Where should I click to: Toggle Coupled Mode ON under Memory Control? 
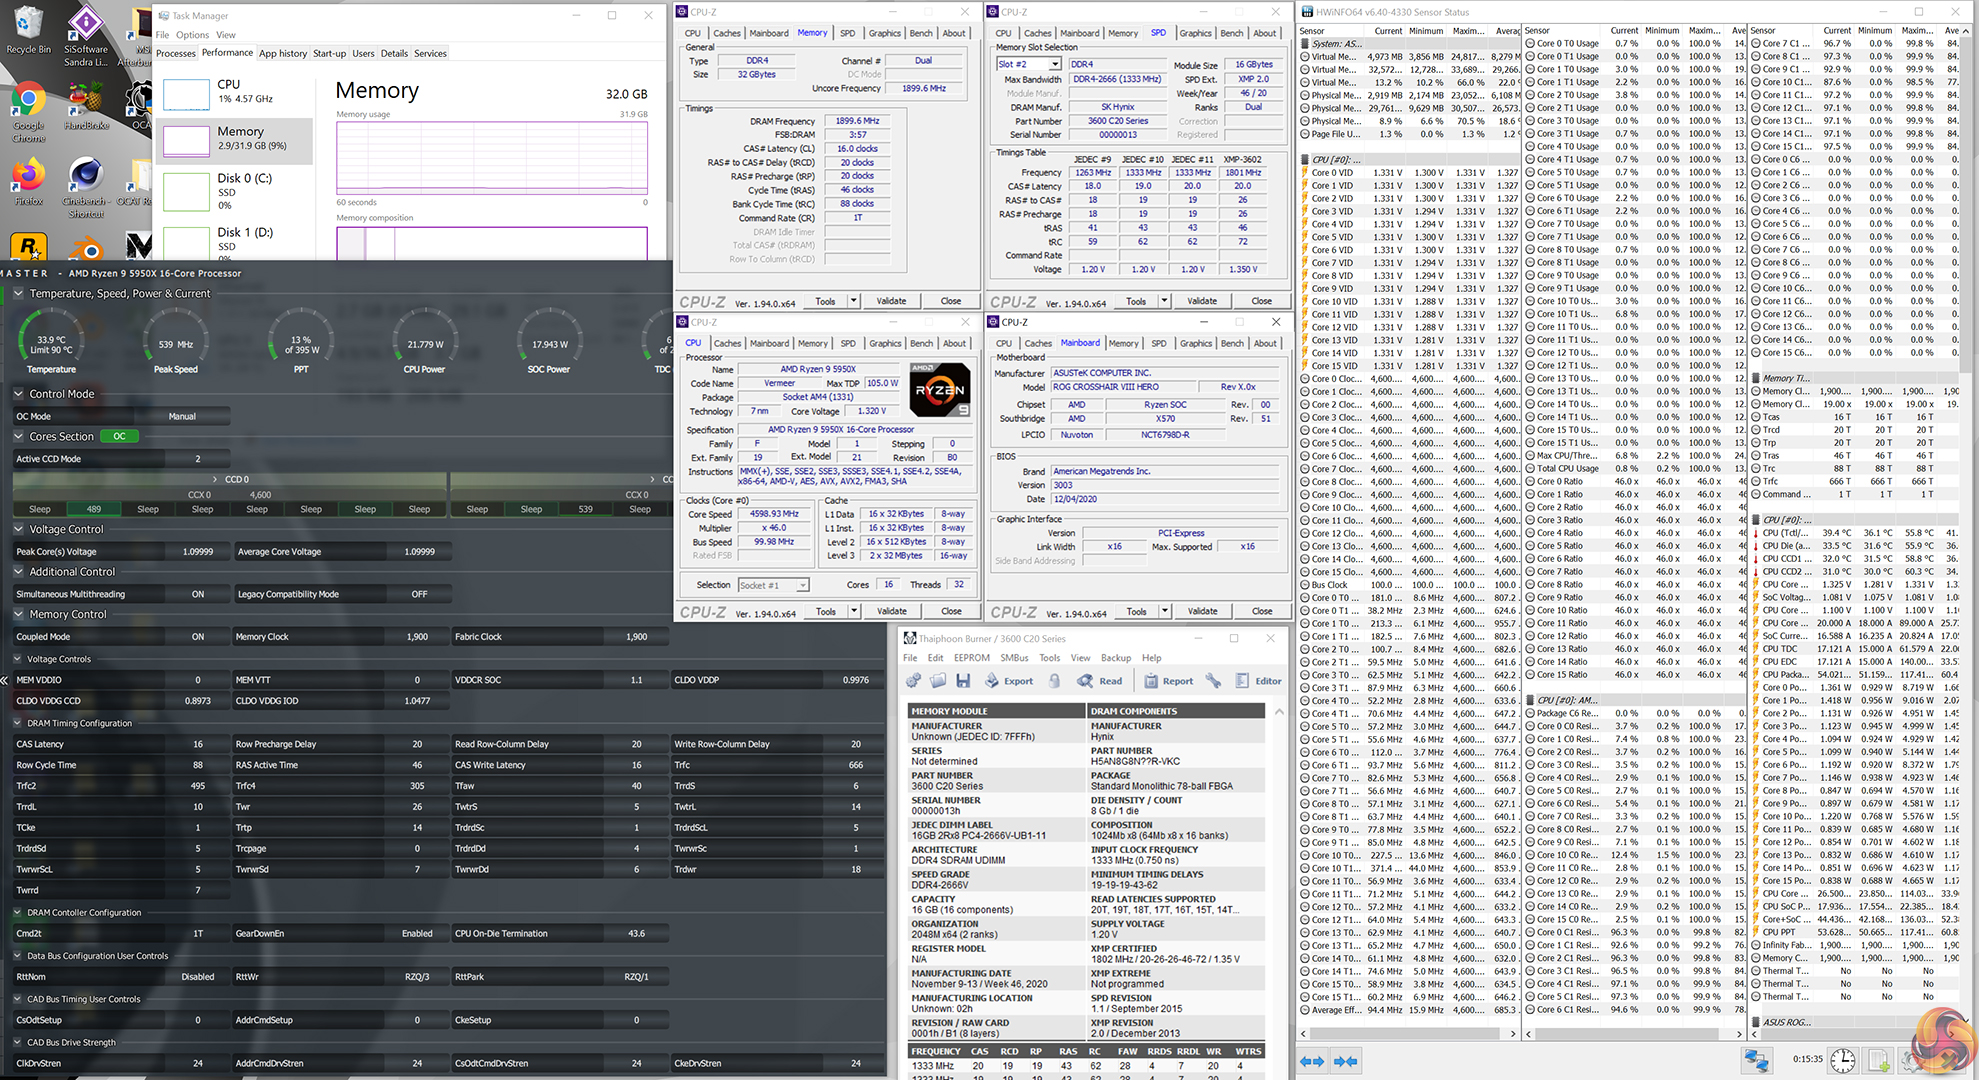(x=197, y=637)
